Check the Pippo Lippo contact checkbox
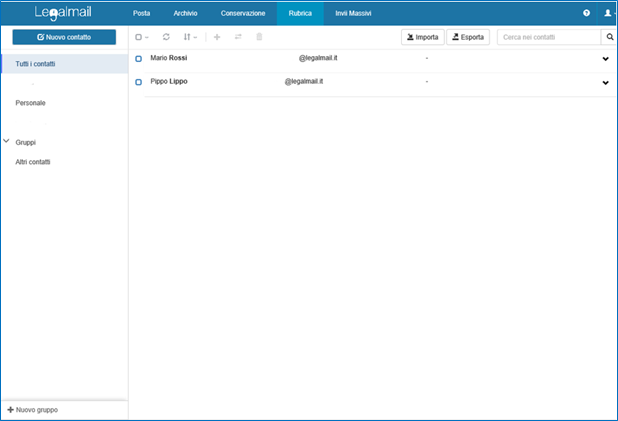618x421 pixels. tap(139, 82)
